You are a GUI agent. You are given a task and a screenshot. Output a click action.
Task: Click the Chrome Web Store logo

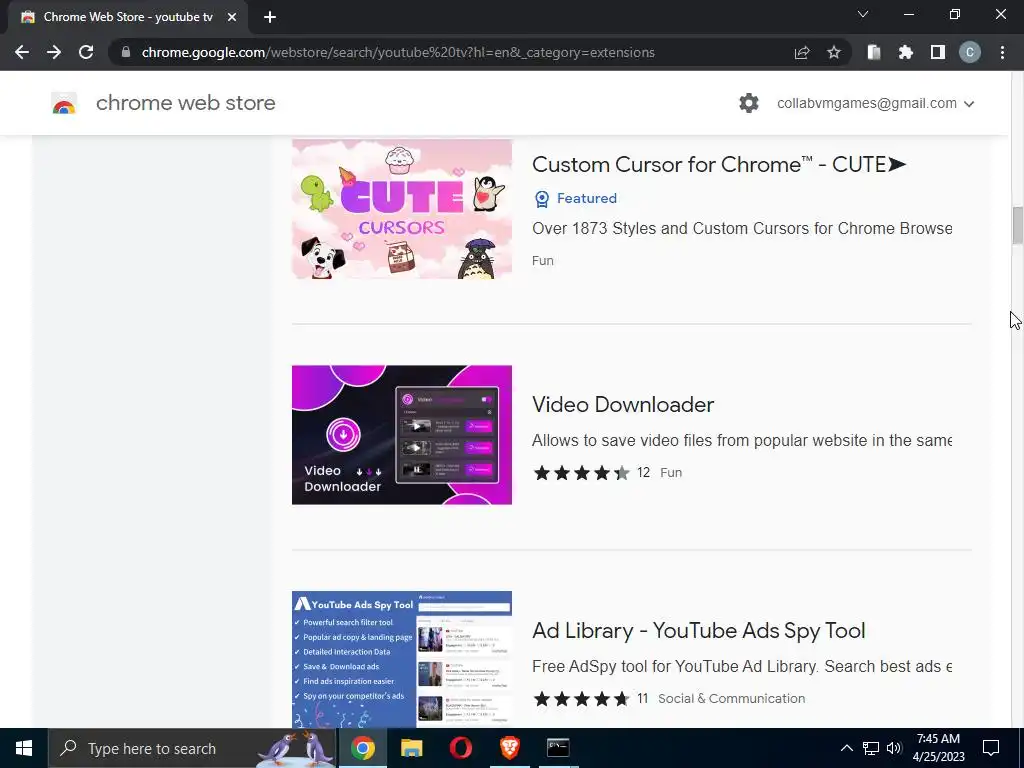[x=64, y=103]
